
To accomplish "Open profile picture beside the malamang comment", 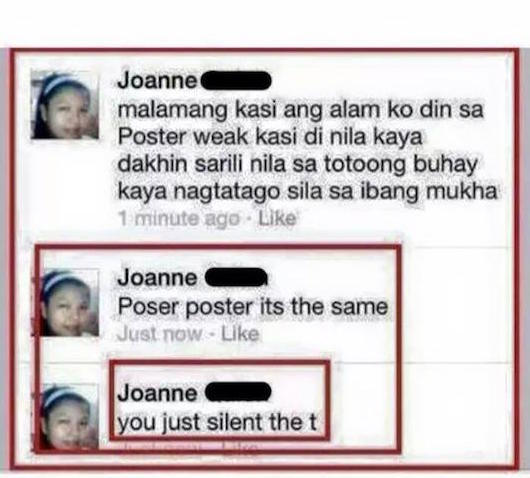I will [65, 104].
